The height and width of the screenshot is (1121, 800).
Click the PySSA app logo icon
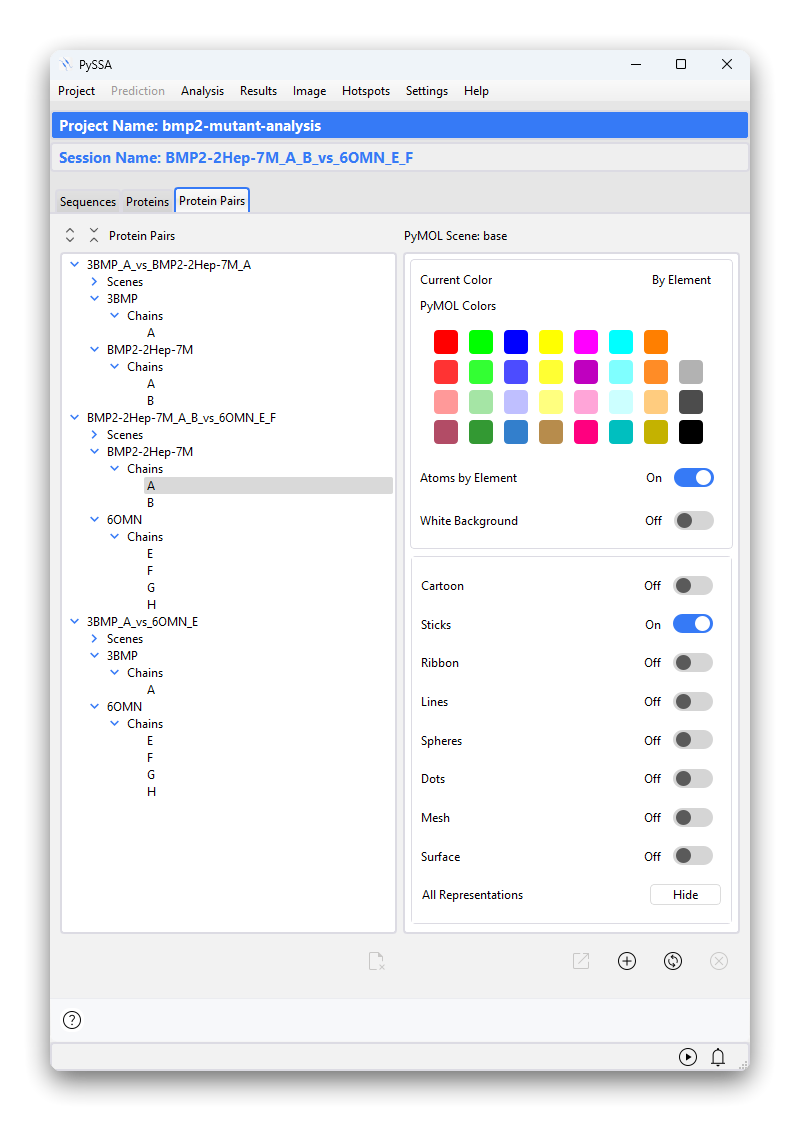point(66,64)
